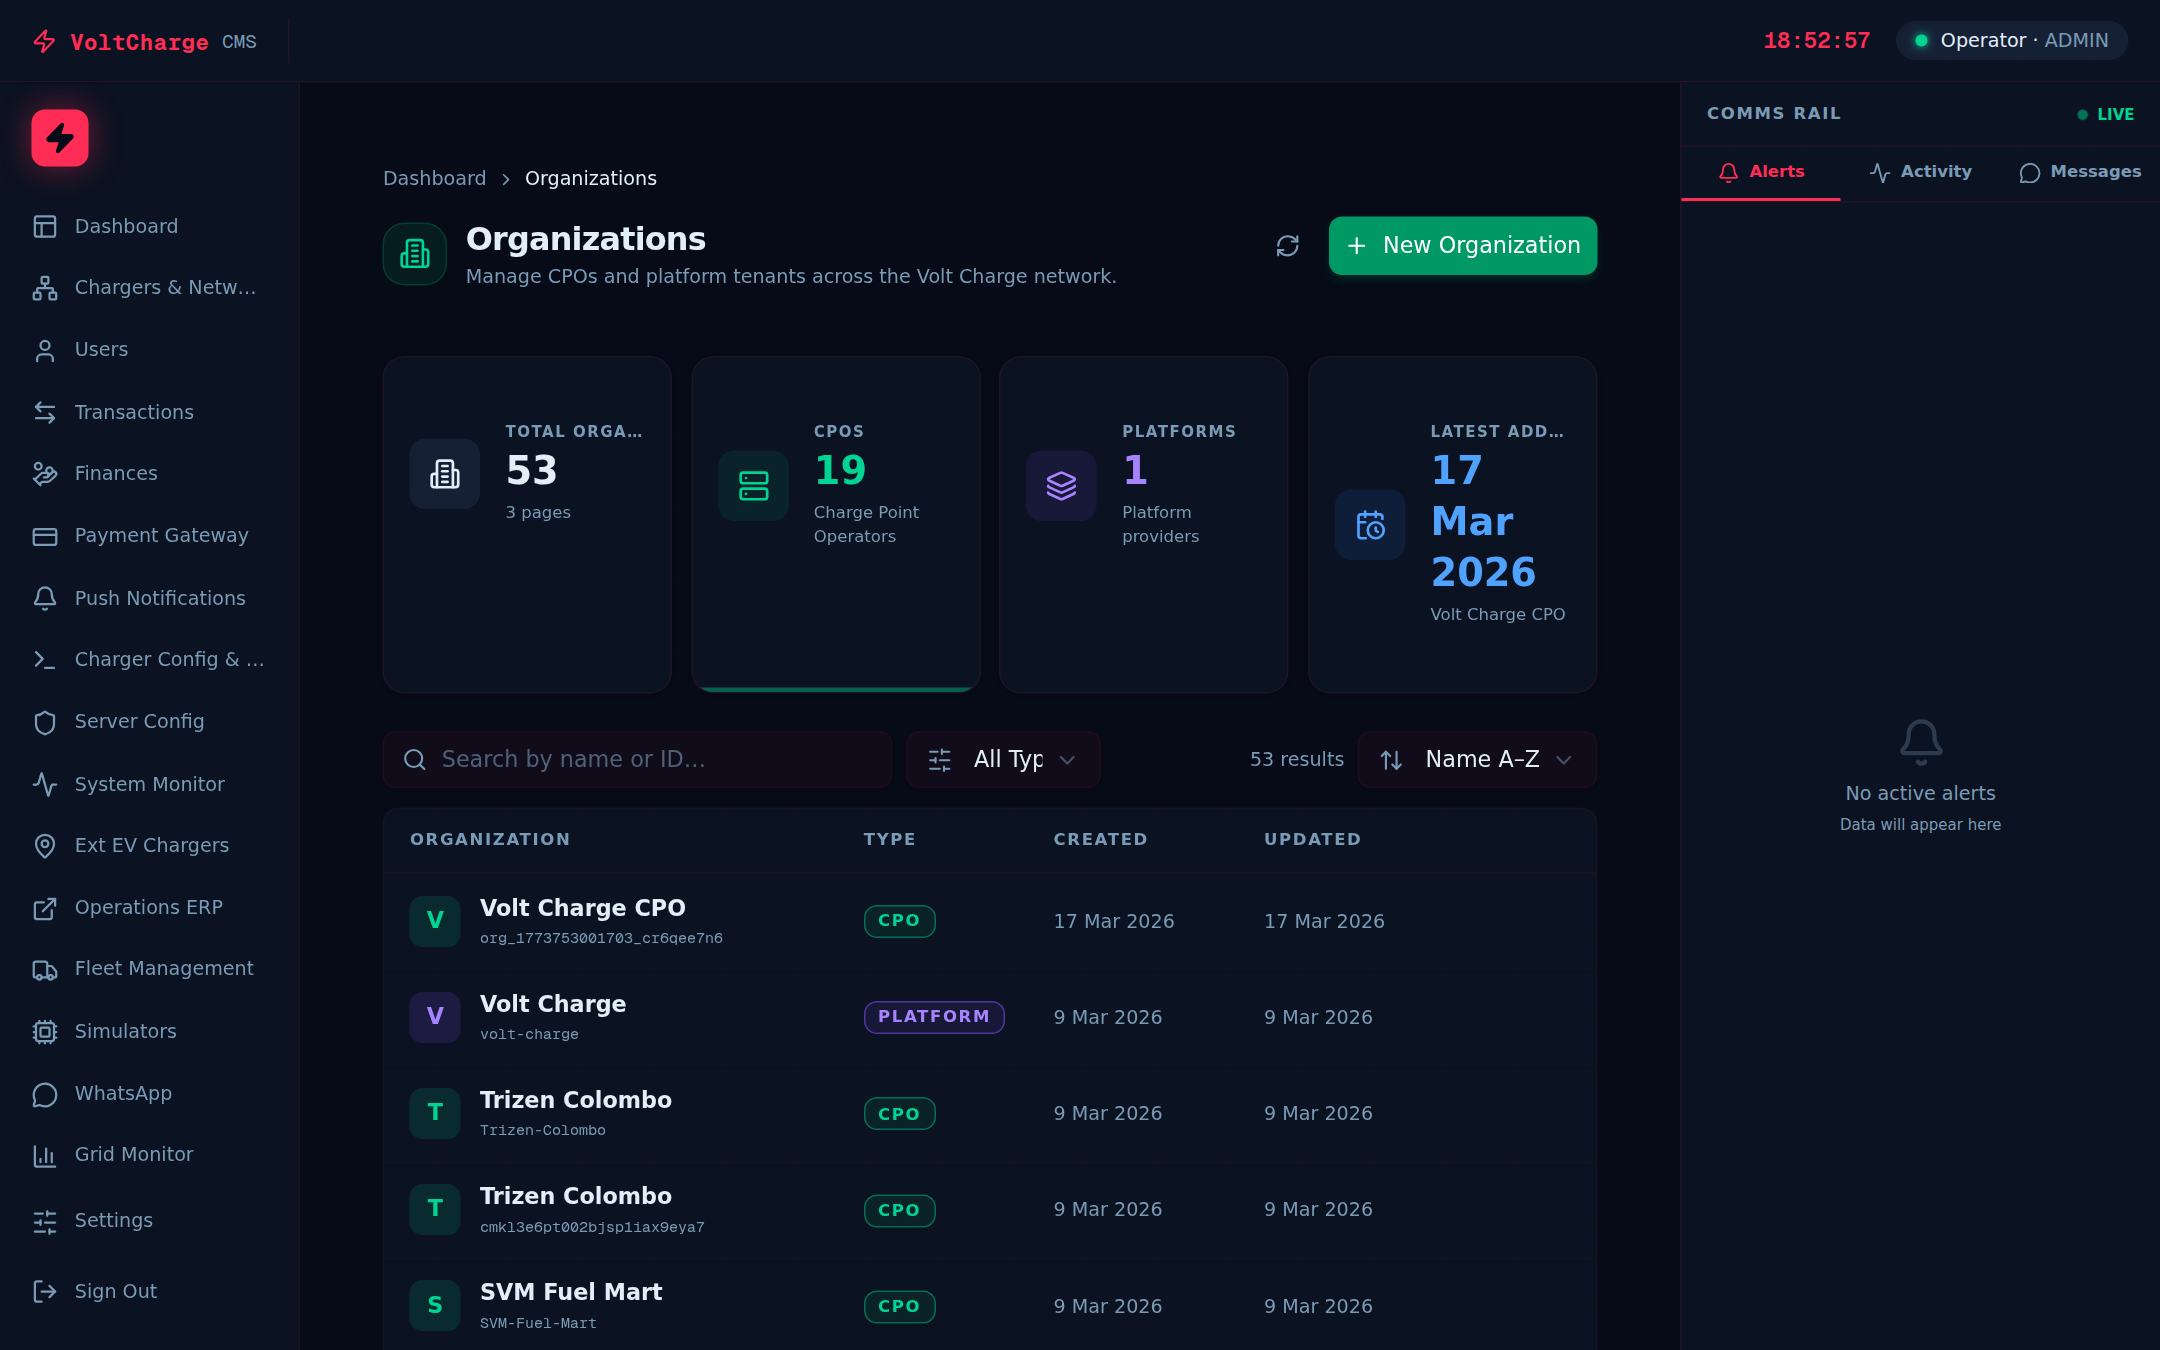The height and width of the screenshot is (1350, 2160).
Task: Launch the Simulators page
Action: coord(125,1031)
